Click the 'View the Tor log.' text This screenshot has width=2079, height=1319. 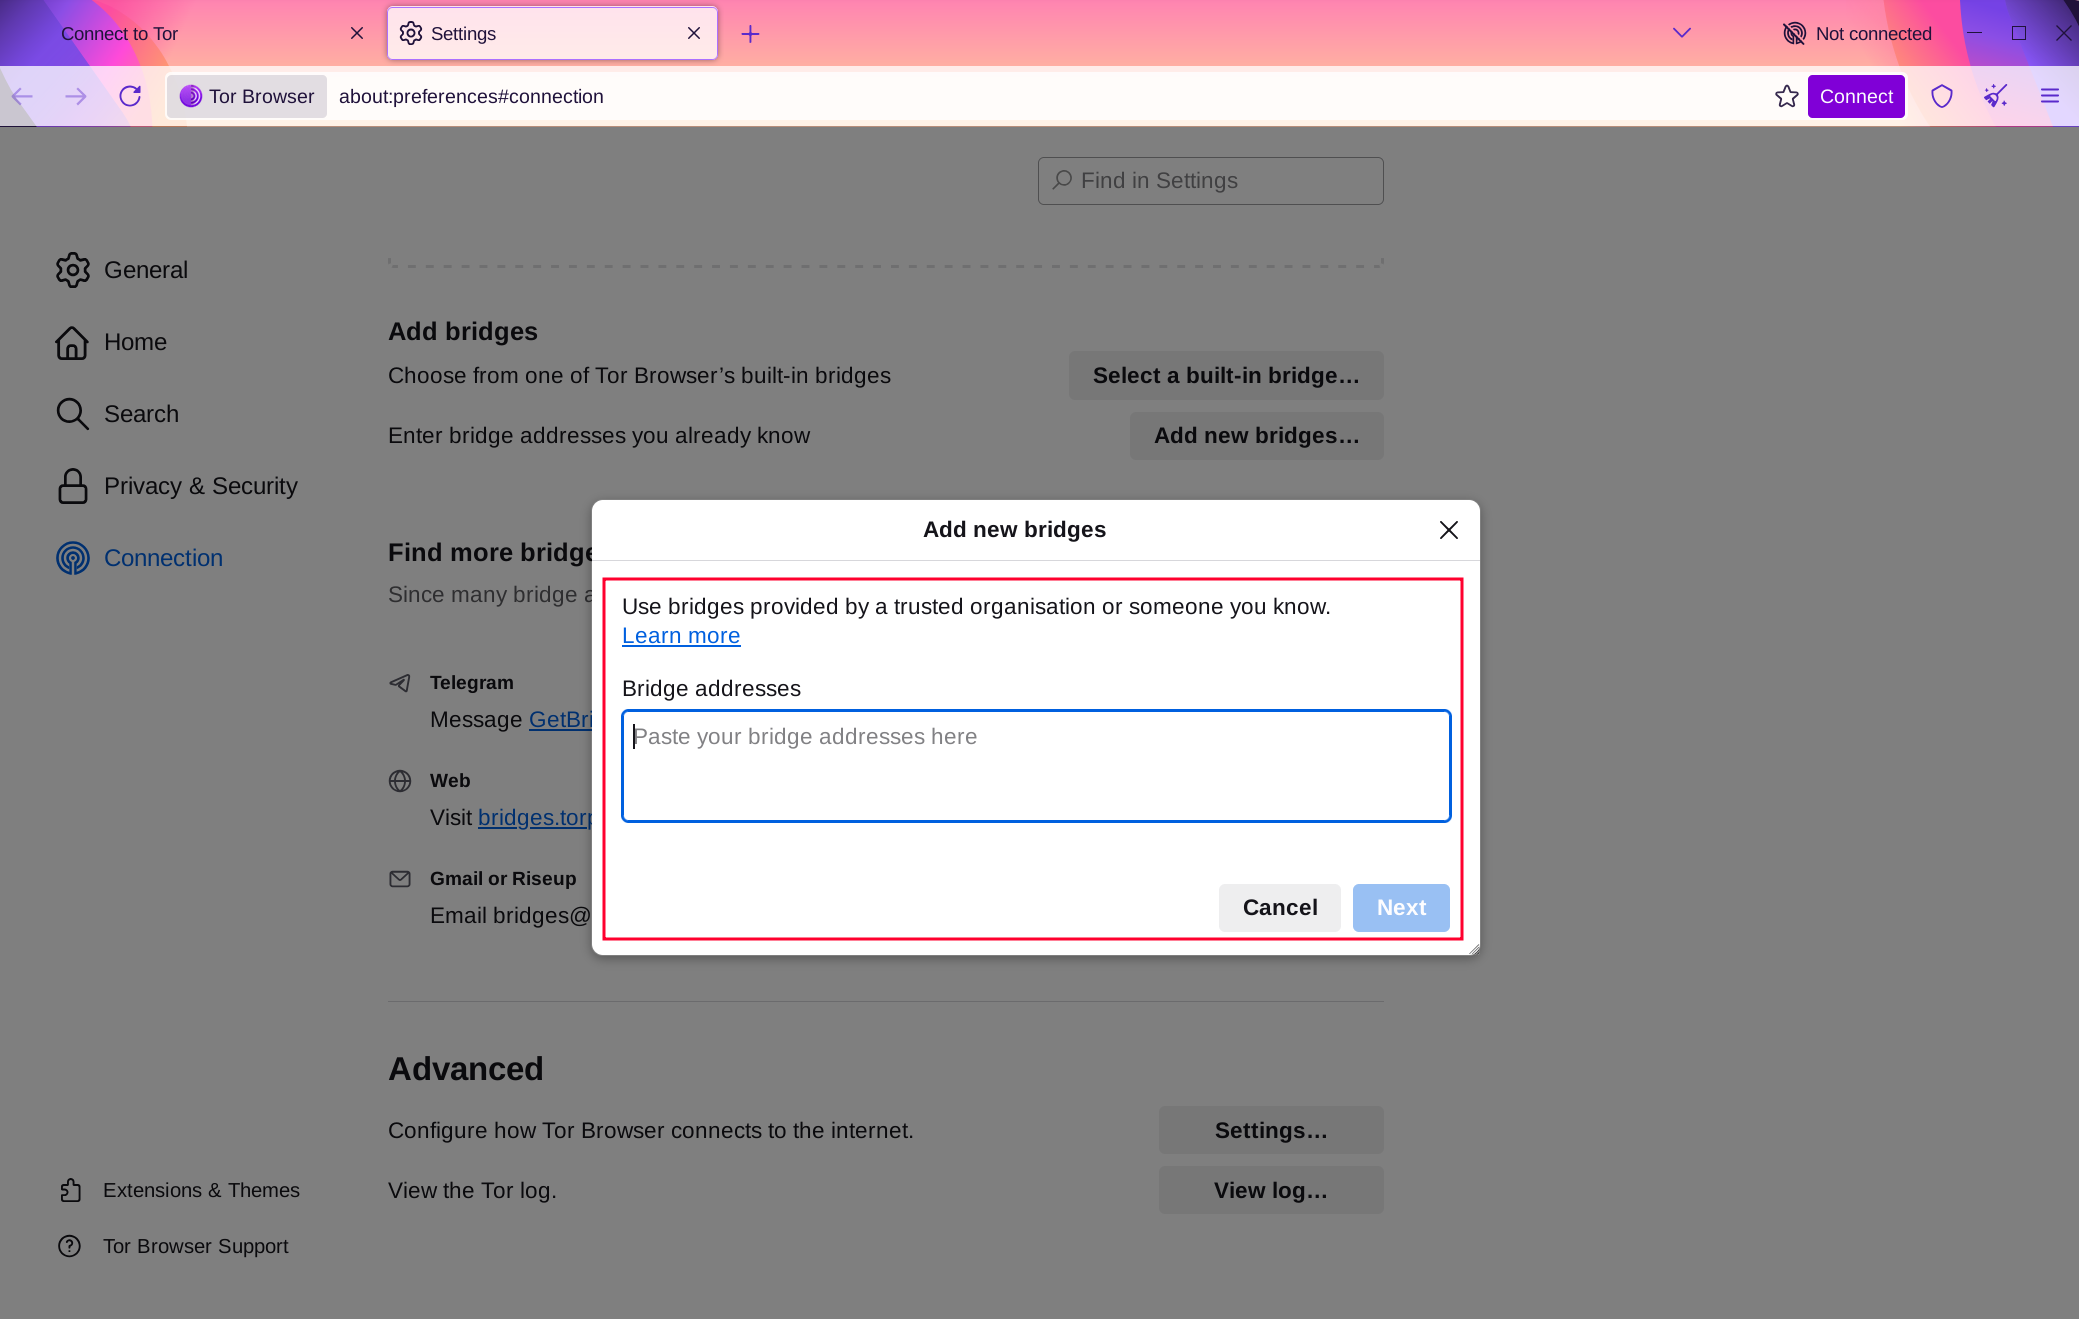(472, 1190)
